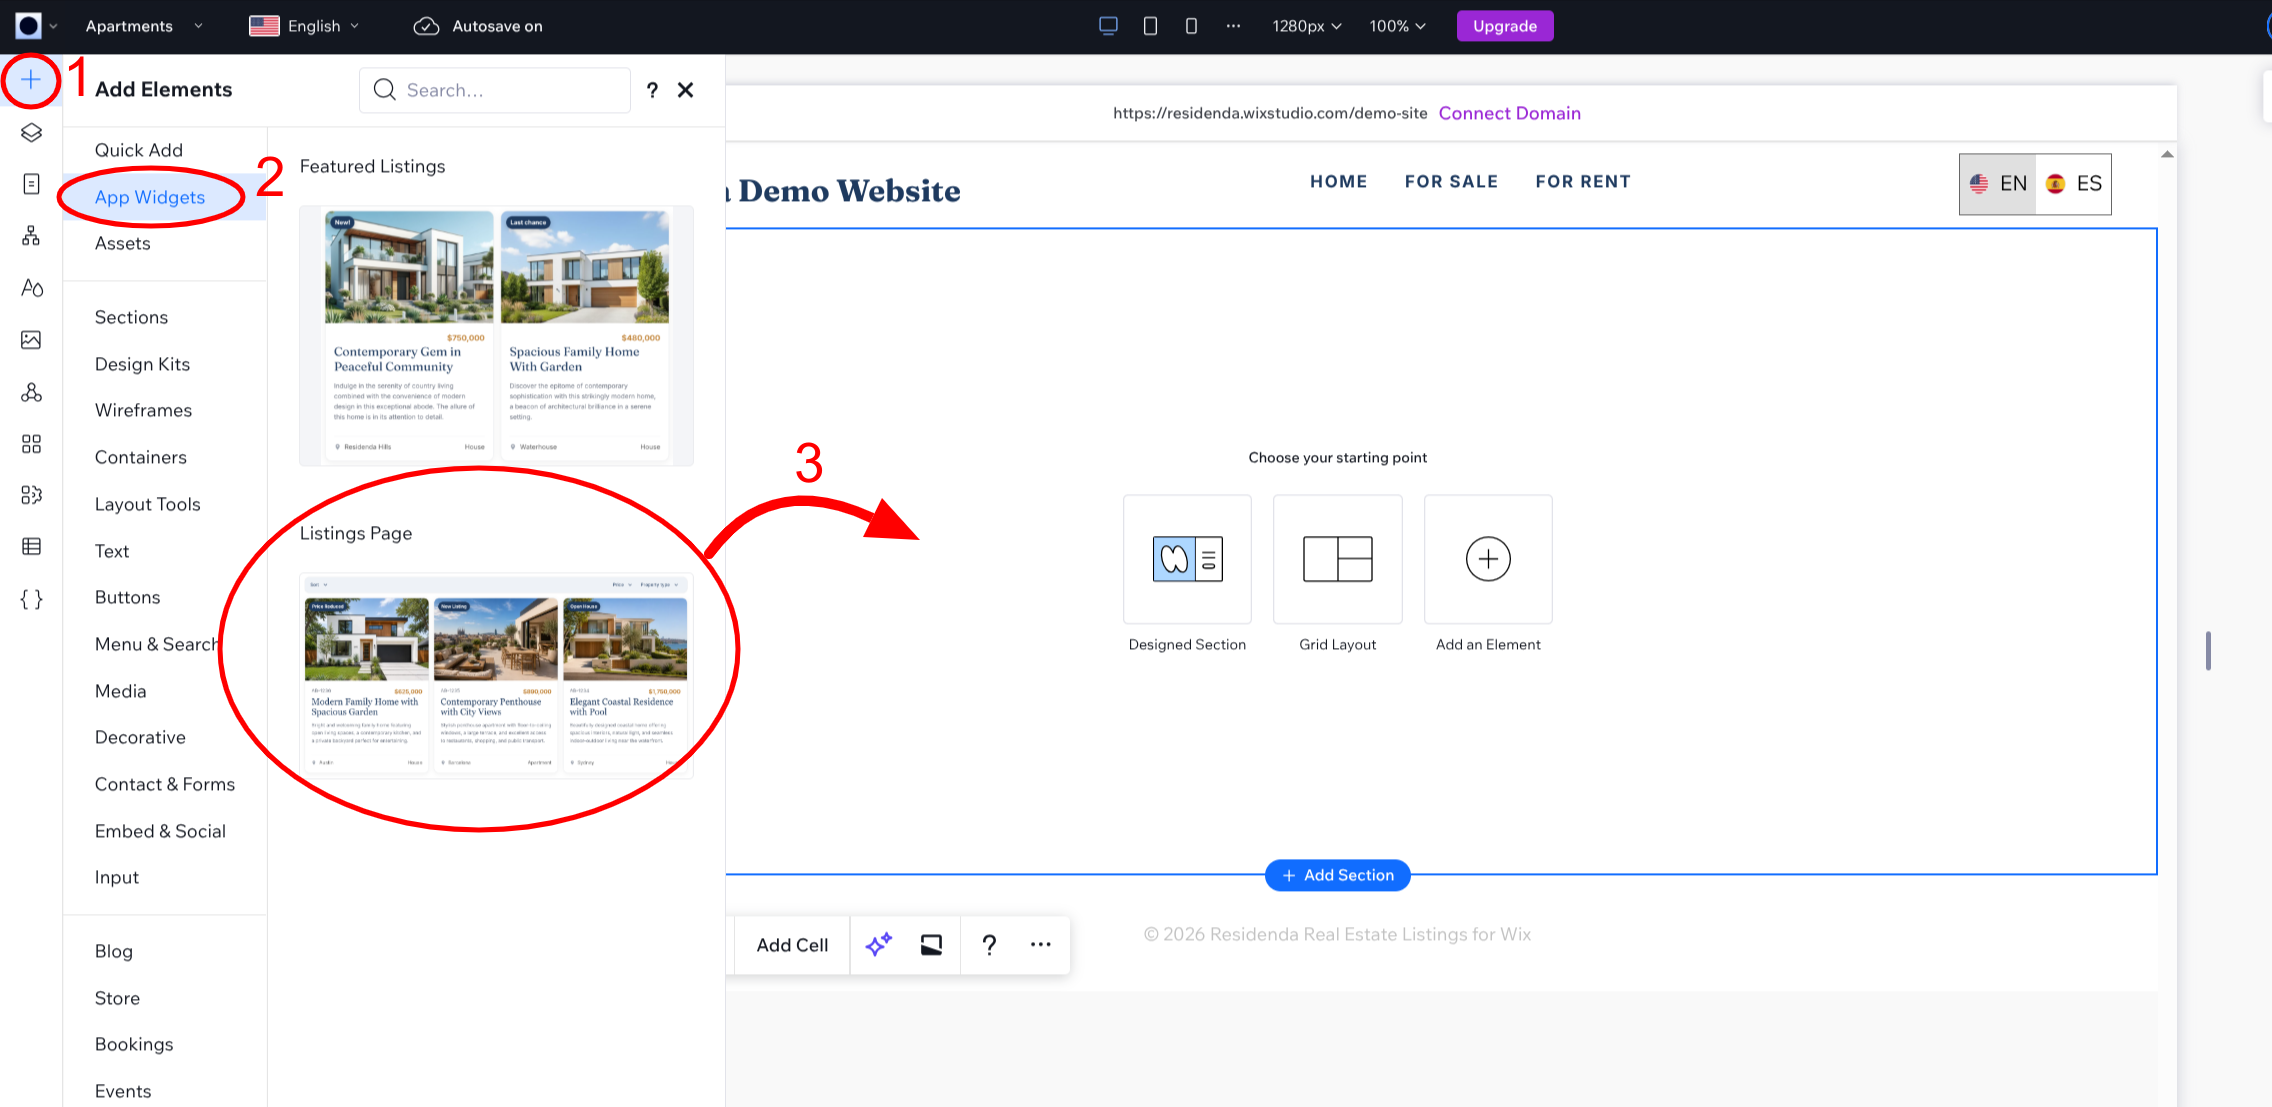
Task: Open more actions ellipsis in cell toolbar
Action: pyautogui.click(x=1041, y=945)
